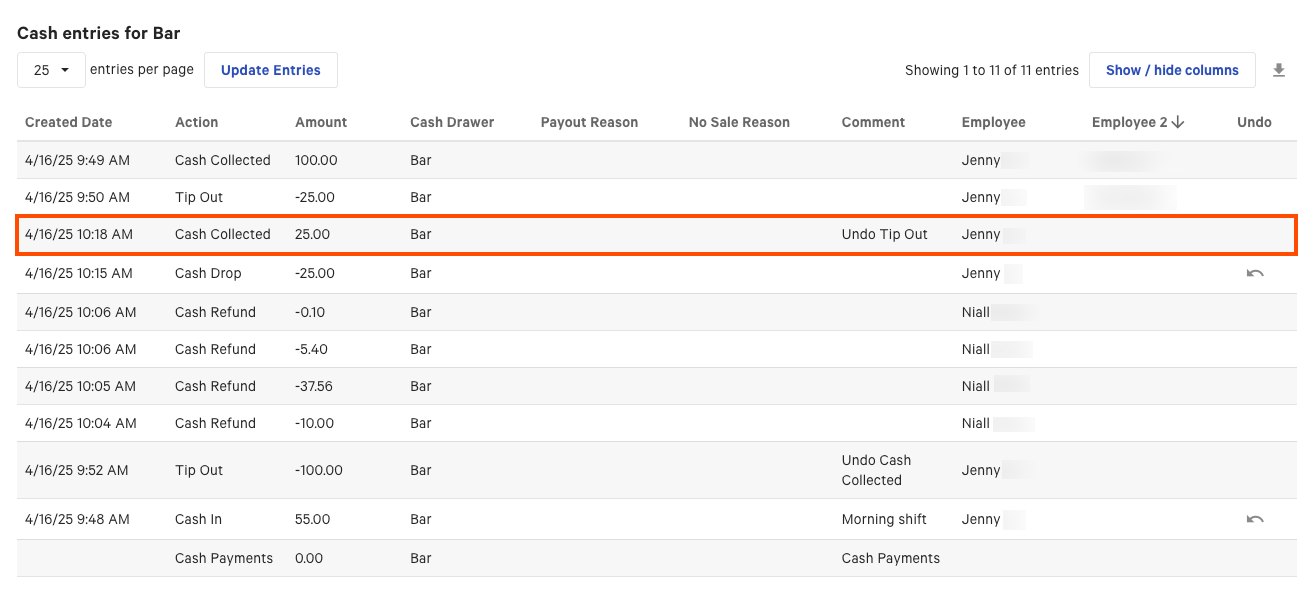Click the Cash entries for Bar heading

pos(99,33)
